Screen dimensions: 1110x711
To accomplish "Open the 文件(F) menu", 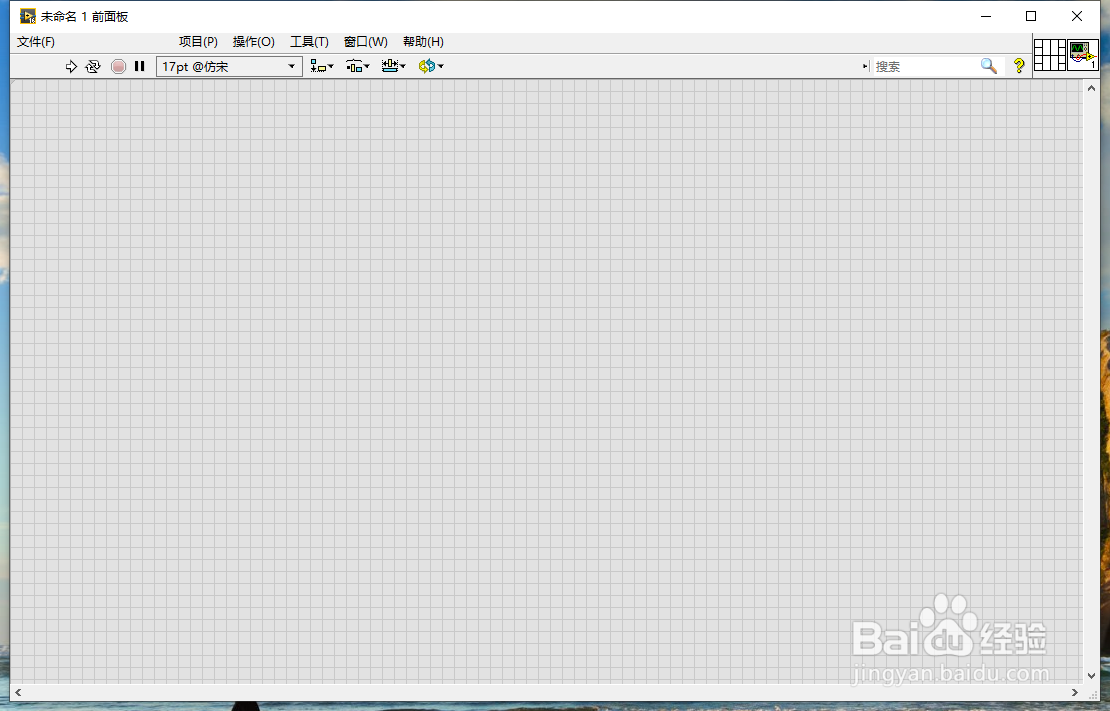I will tap(35, 42).
